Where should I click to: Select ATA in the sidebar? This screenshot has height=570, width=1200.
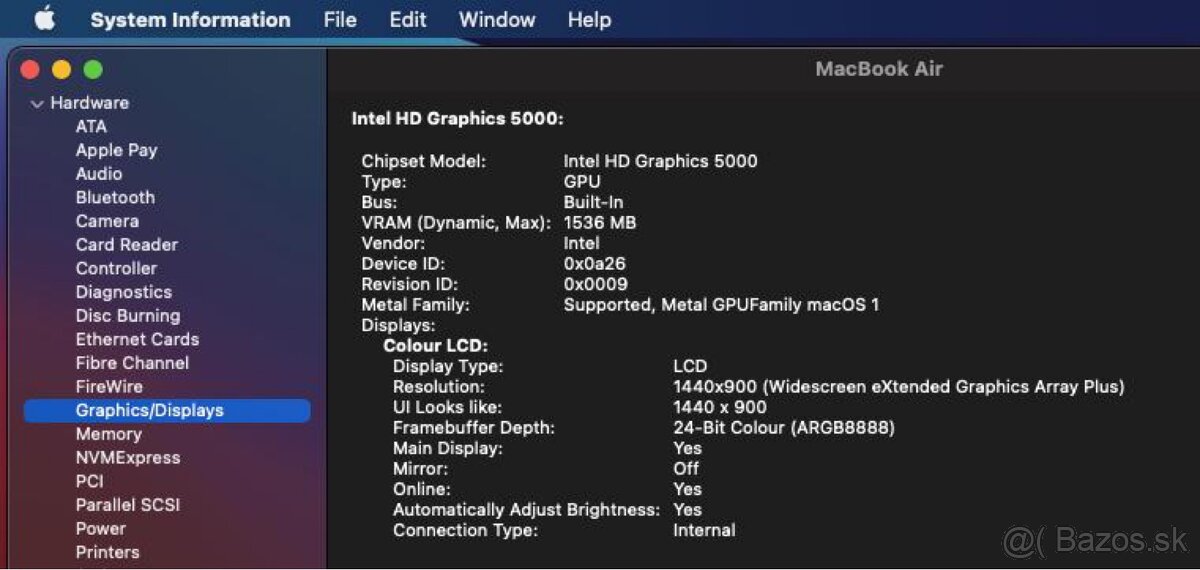pos(91,126)
